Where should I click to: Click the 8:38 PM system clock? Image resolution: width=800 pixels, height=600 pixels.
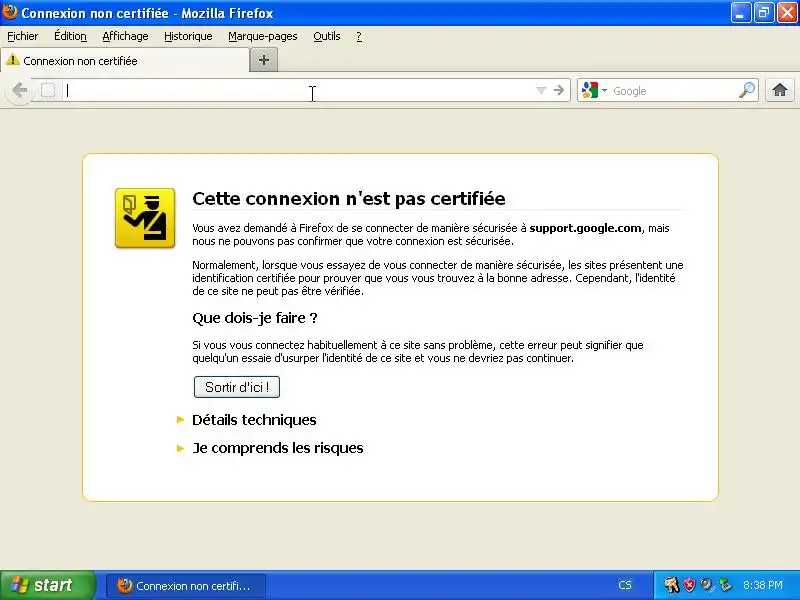(763, 585)
